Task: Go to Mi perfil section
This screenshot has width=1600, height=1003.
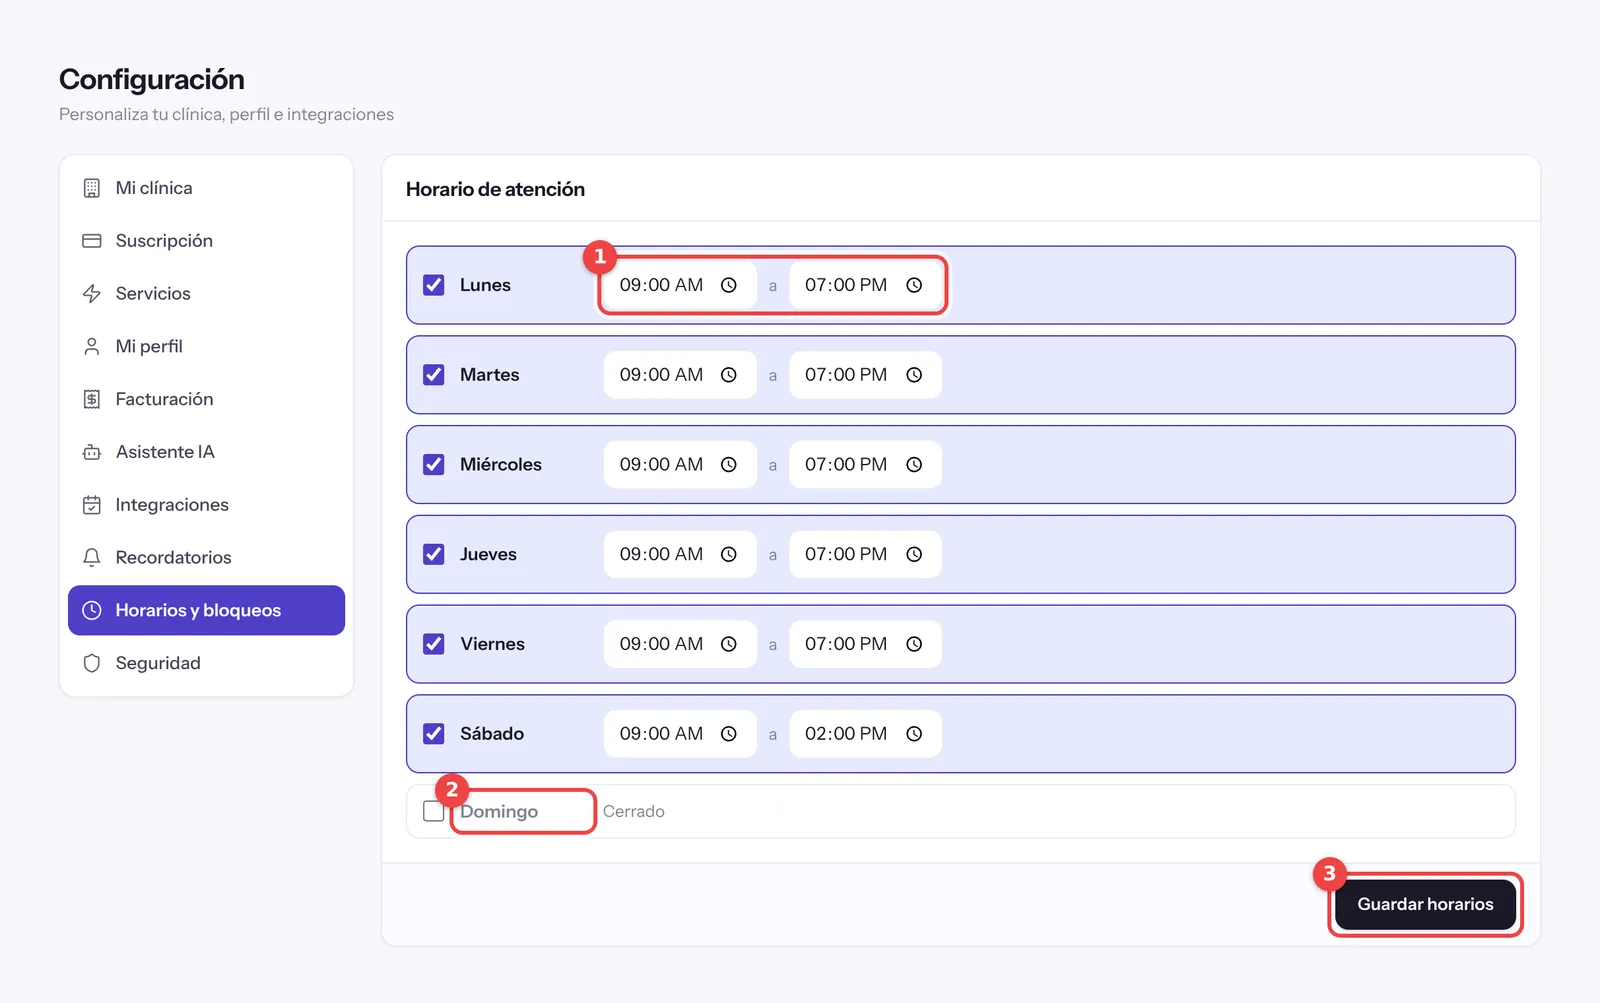Action: tap(206, 346)
